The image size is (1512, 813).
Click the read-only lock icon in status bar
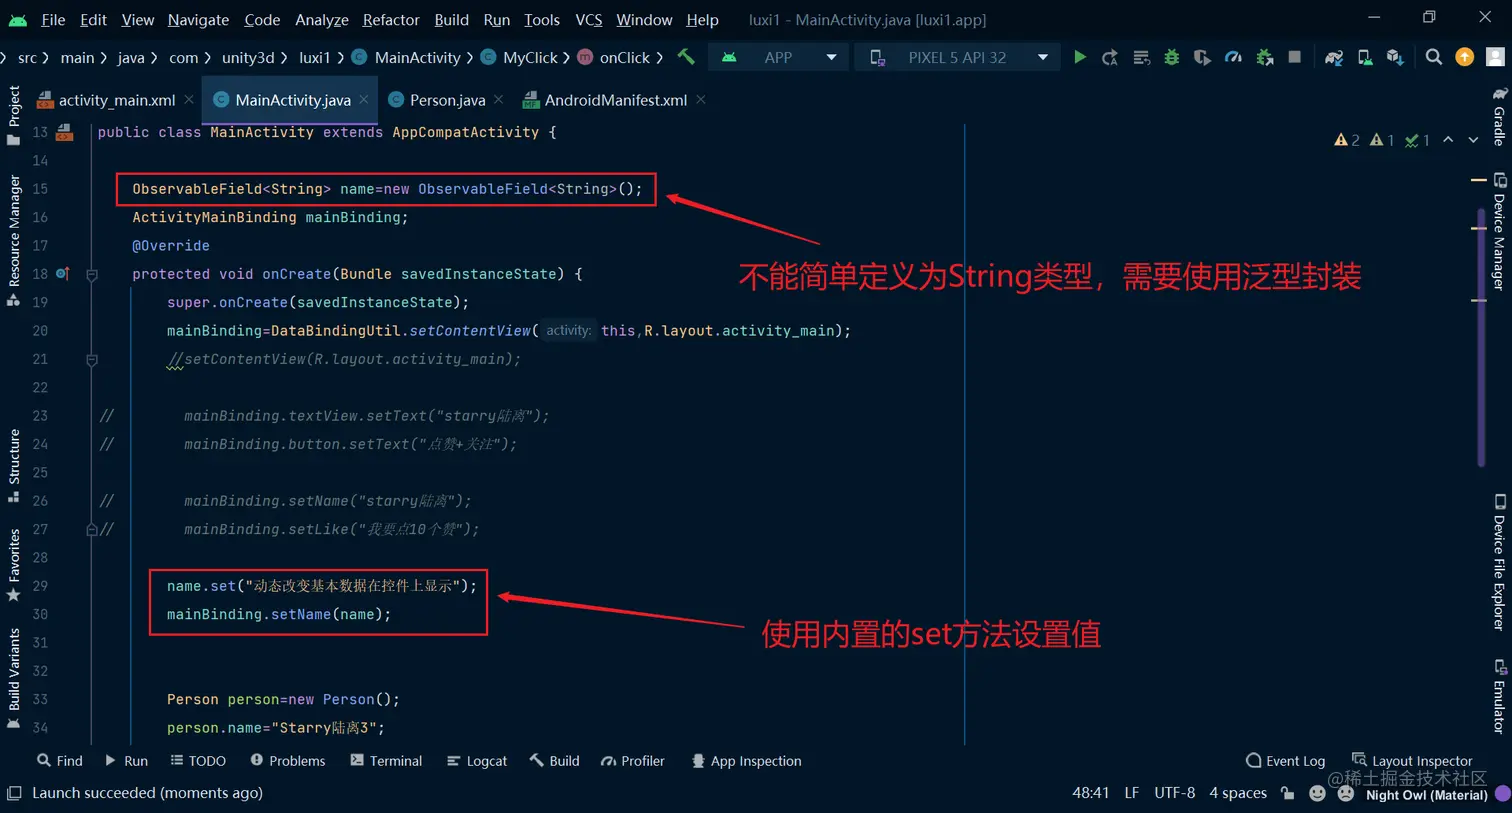[1288, 793]
